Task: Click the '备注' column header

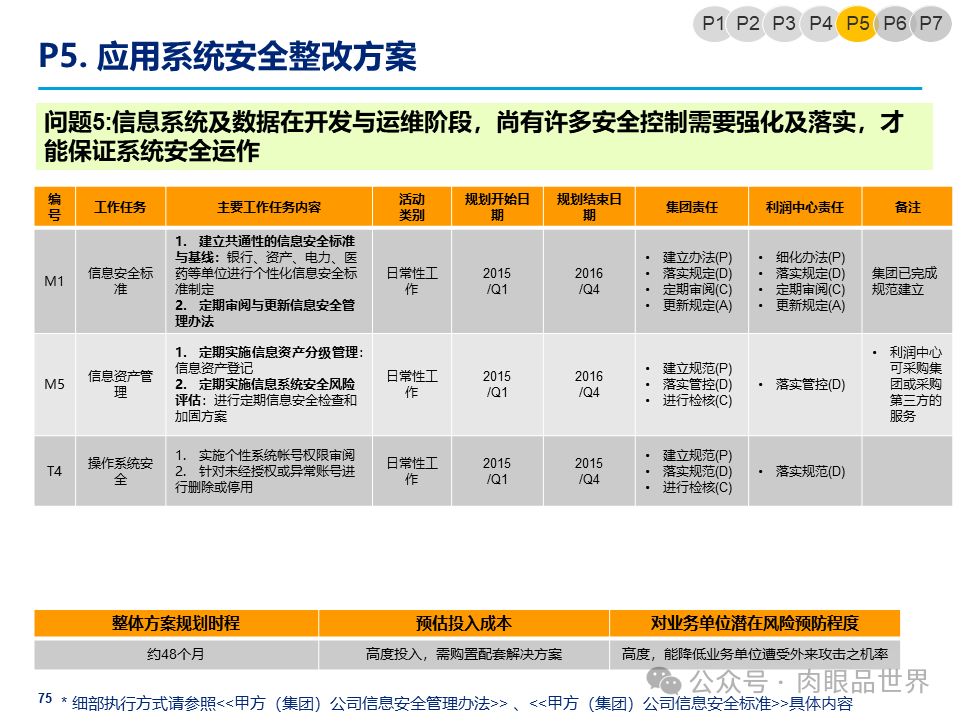Action: (907, 207)
